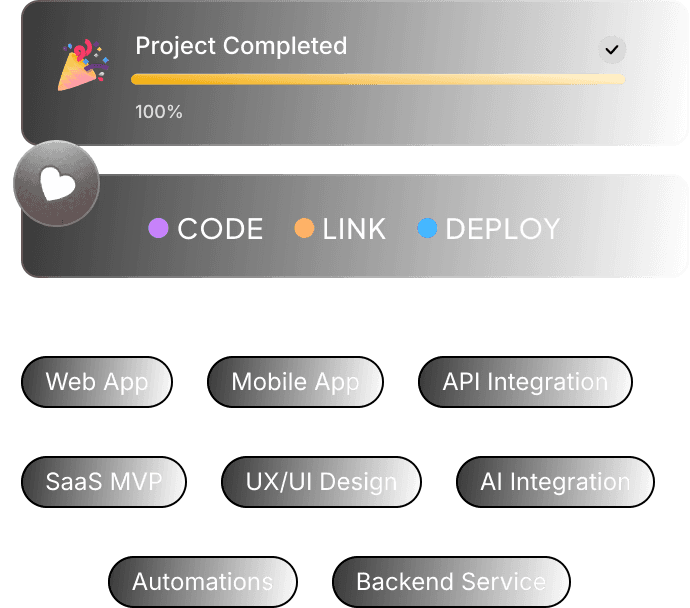Select the CODE label
Image resolution: width=690 pixels, height=608 pixels.
pyautogui.click(x=220, y=229)
